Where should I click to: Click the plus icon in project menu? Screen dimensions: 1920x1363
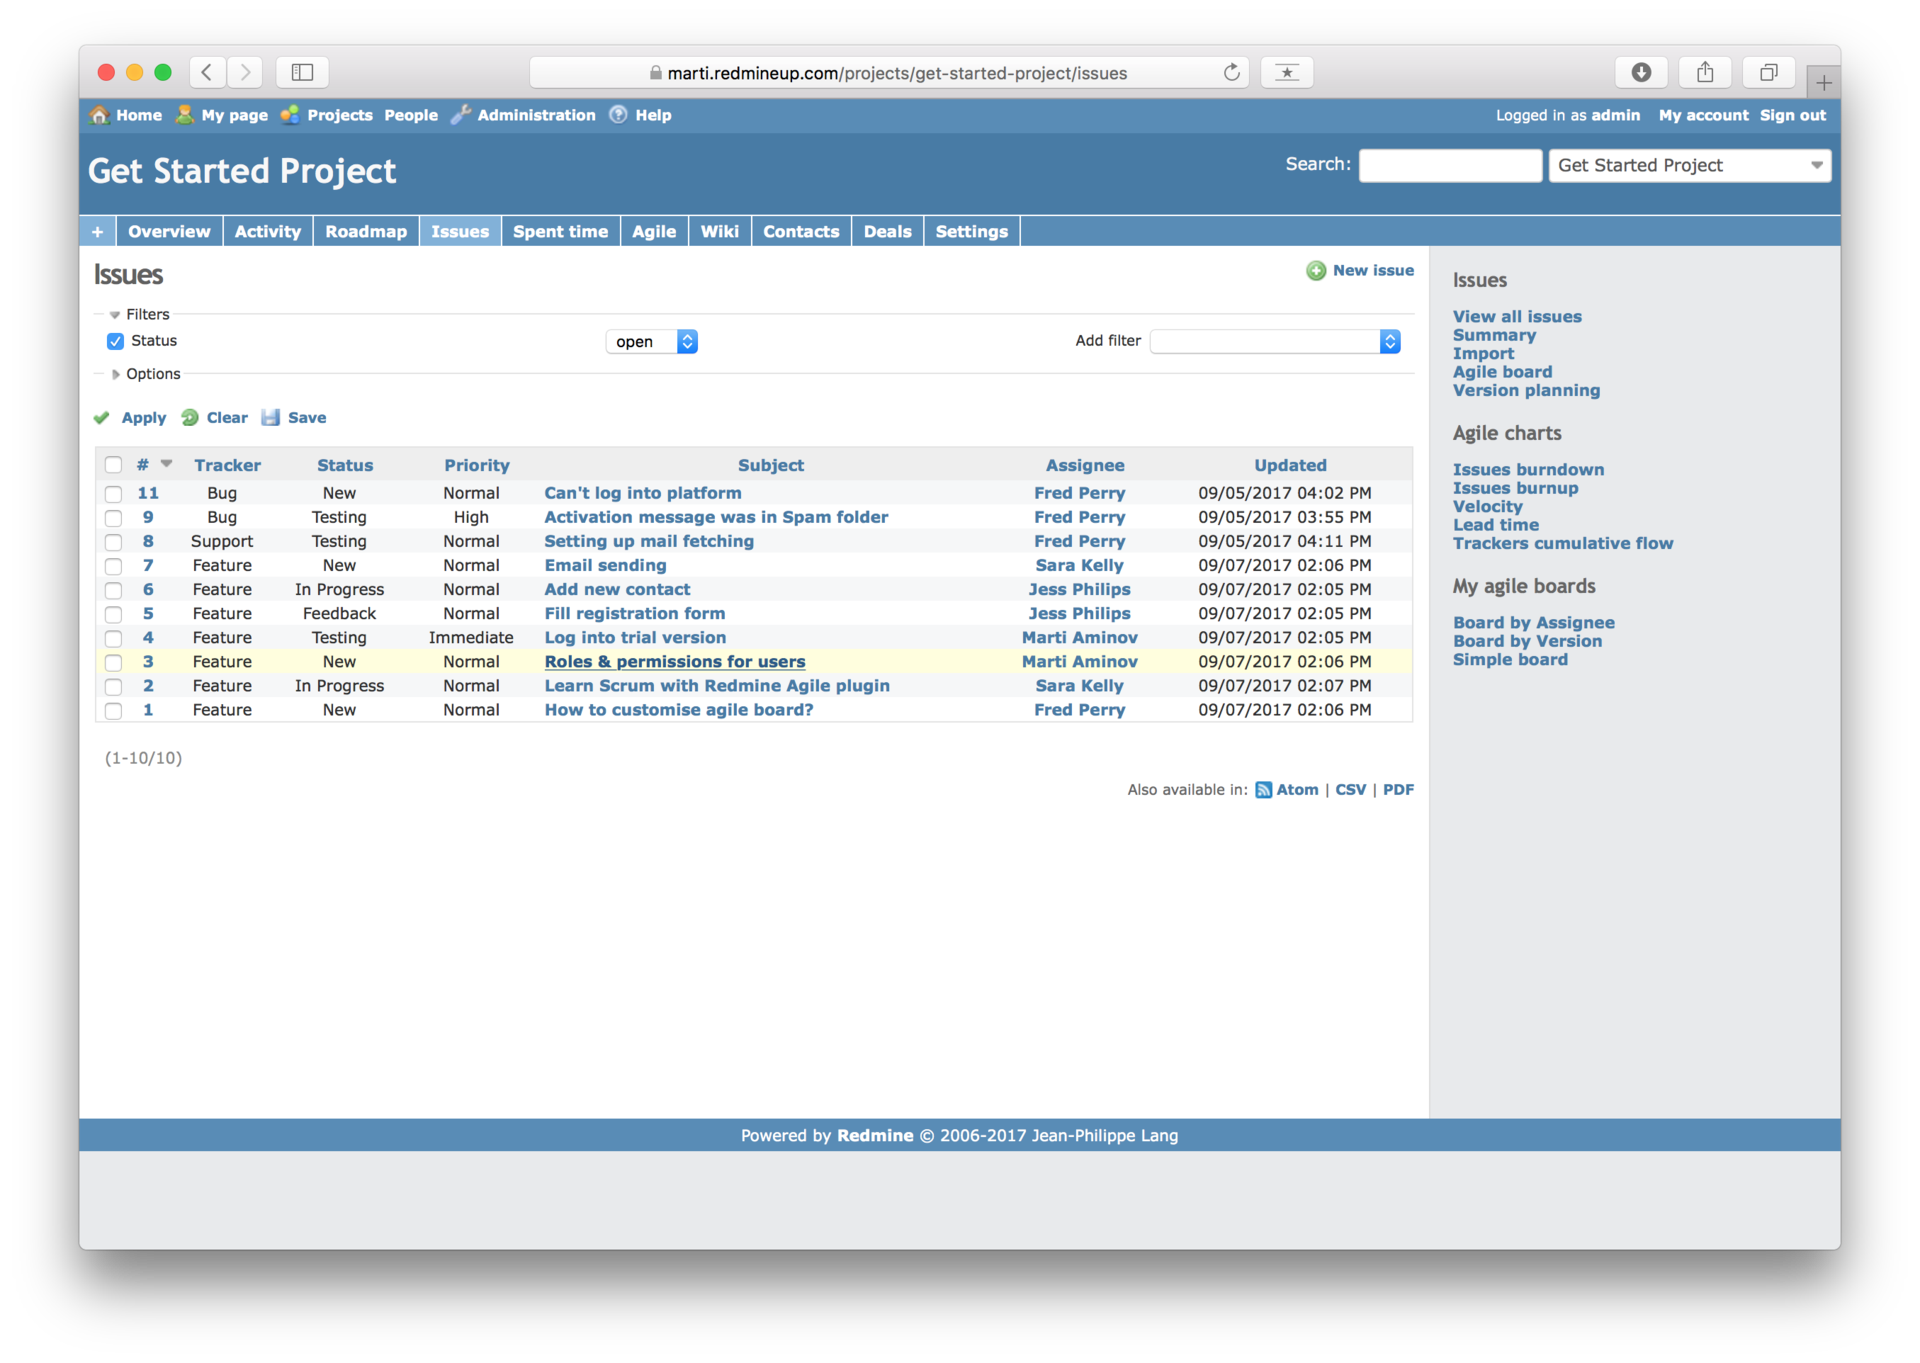click(x=97, y=232)
